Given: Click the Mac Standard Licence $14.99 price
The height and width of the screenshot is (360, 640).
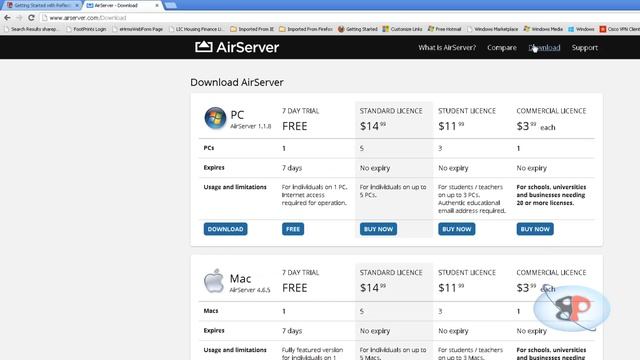Looking at the screenshot, I should coord(373,288).
